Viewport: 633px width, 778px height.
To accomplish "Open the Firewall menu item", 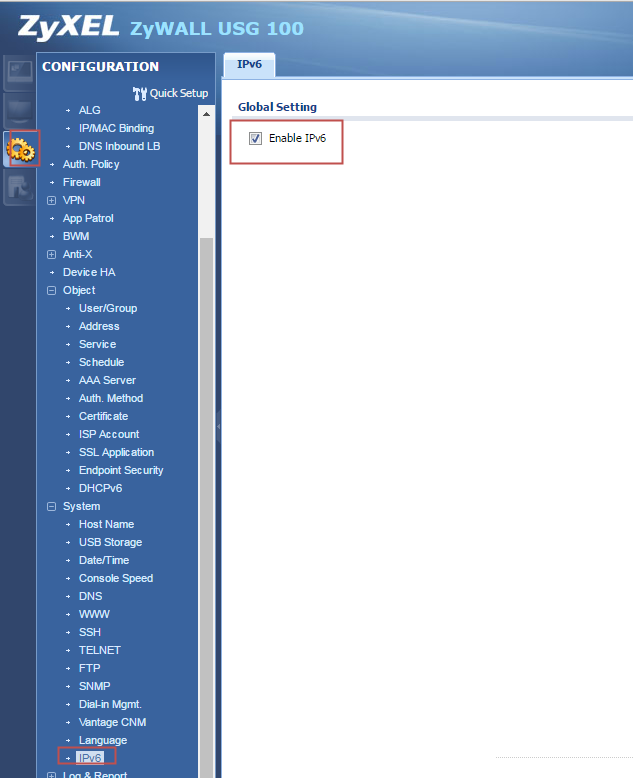I will (x=81, y=182).
